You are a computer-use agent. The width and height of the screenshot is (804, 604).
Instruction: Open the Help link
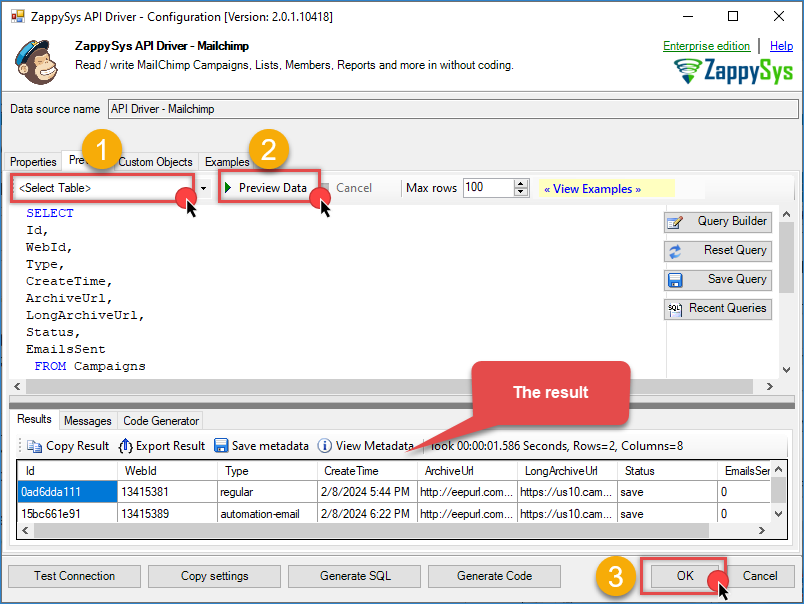point(781,46)
